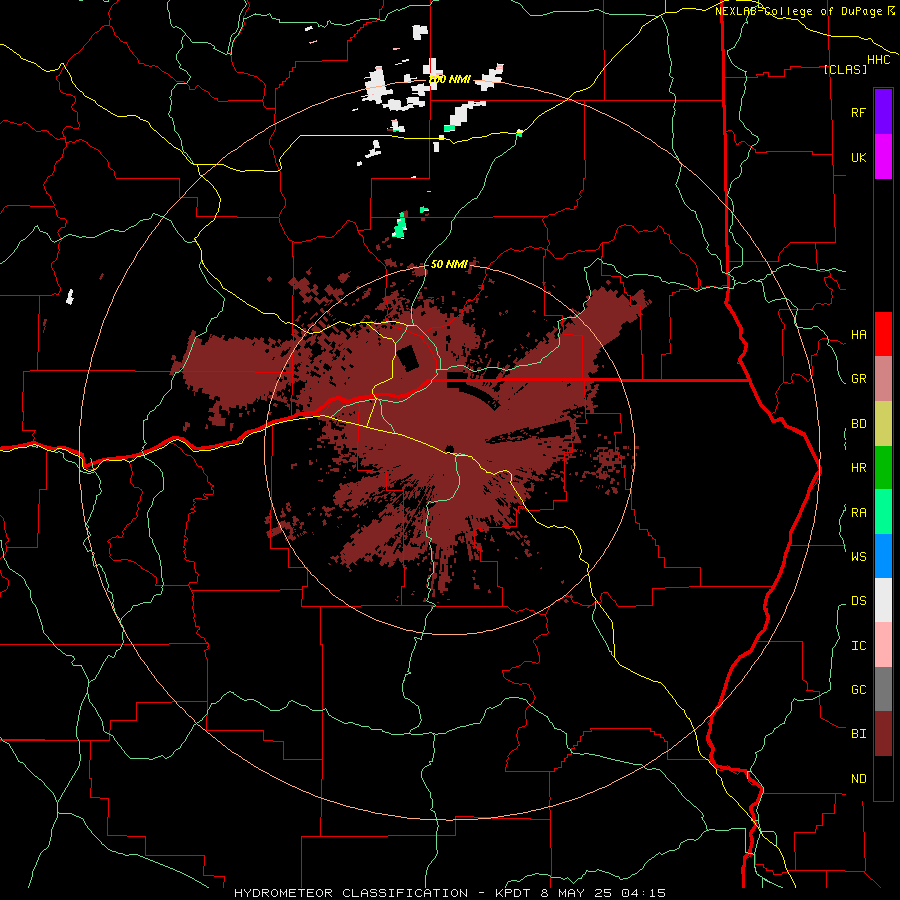Click the HA legend label
The height and width of the screenshot is (900, 900).
tap(858, 335)
